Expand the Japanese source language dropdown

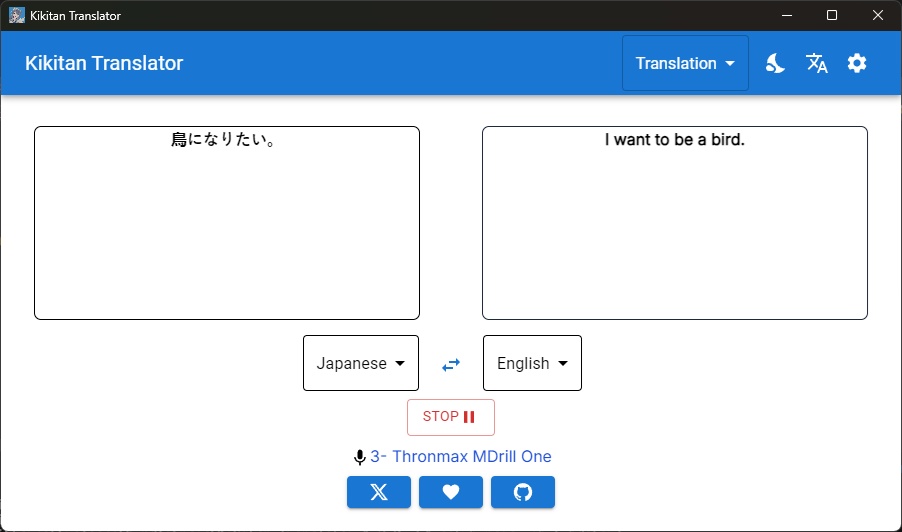click(361, 363)
